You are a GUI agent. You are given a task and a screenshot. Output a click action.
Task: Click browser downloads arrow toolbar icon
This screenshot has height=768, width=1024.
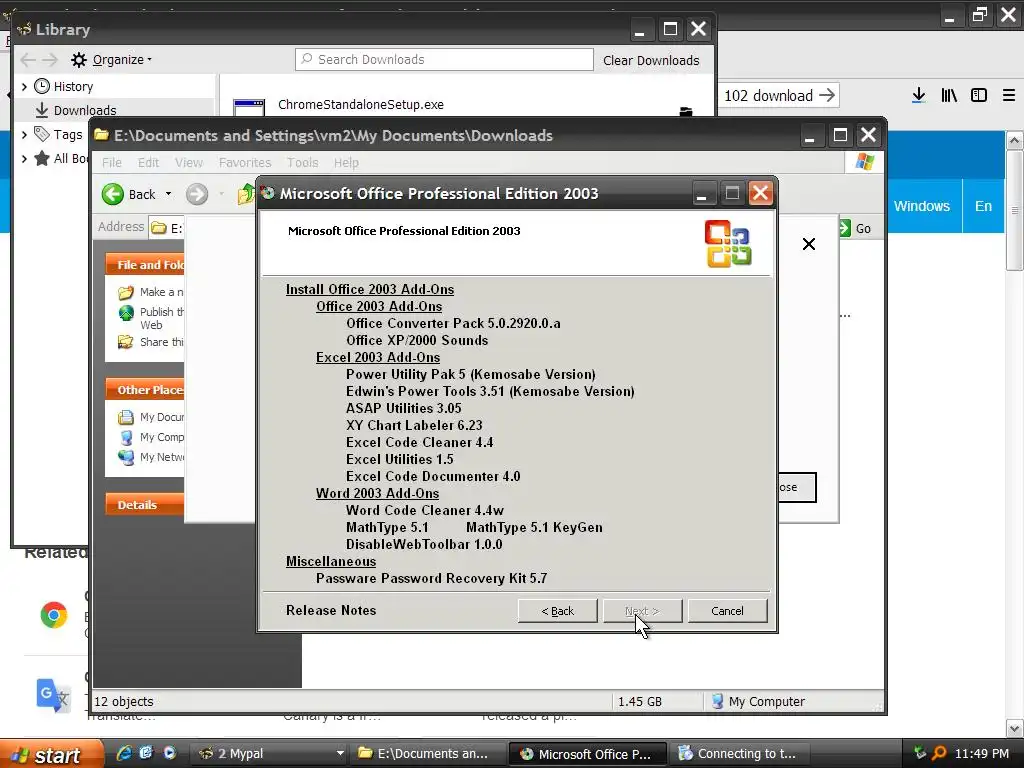click(918, 95)
